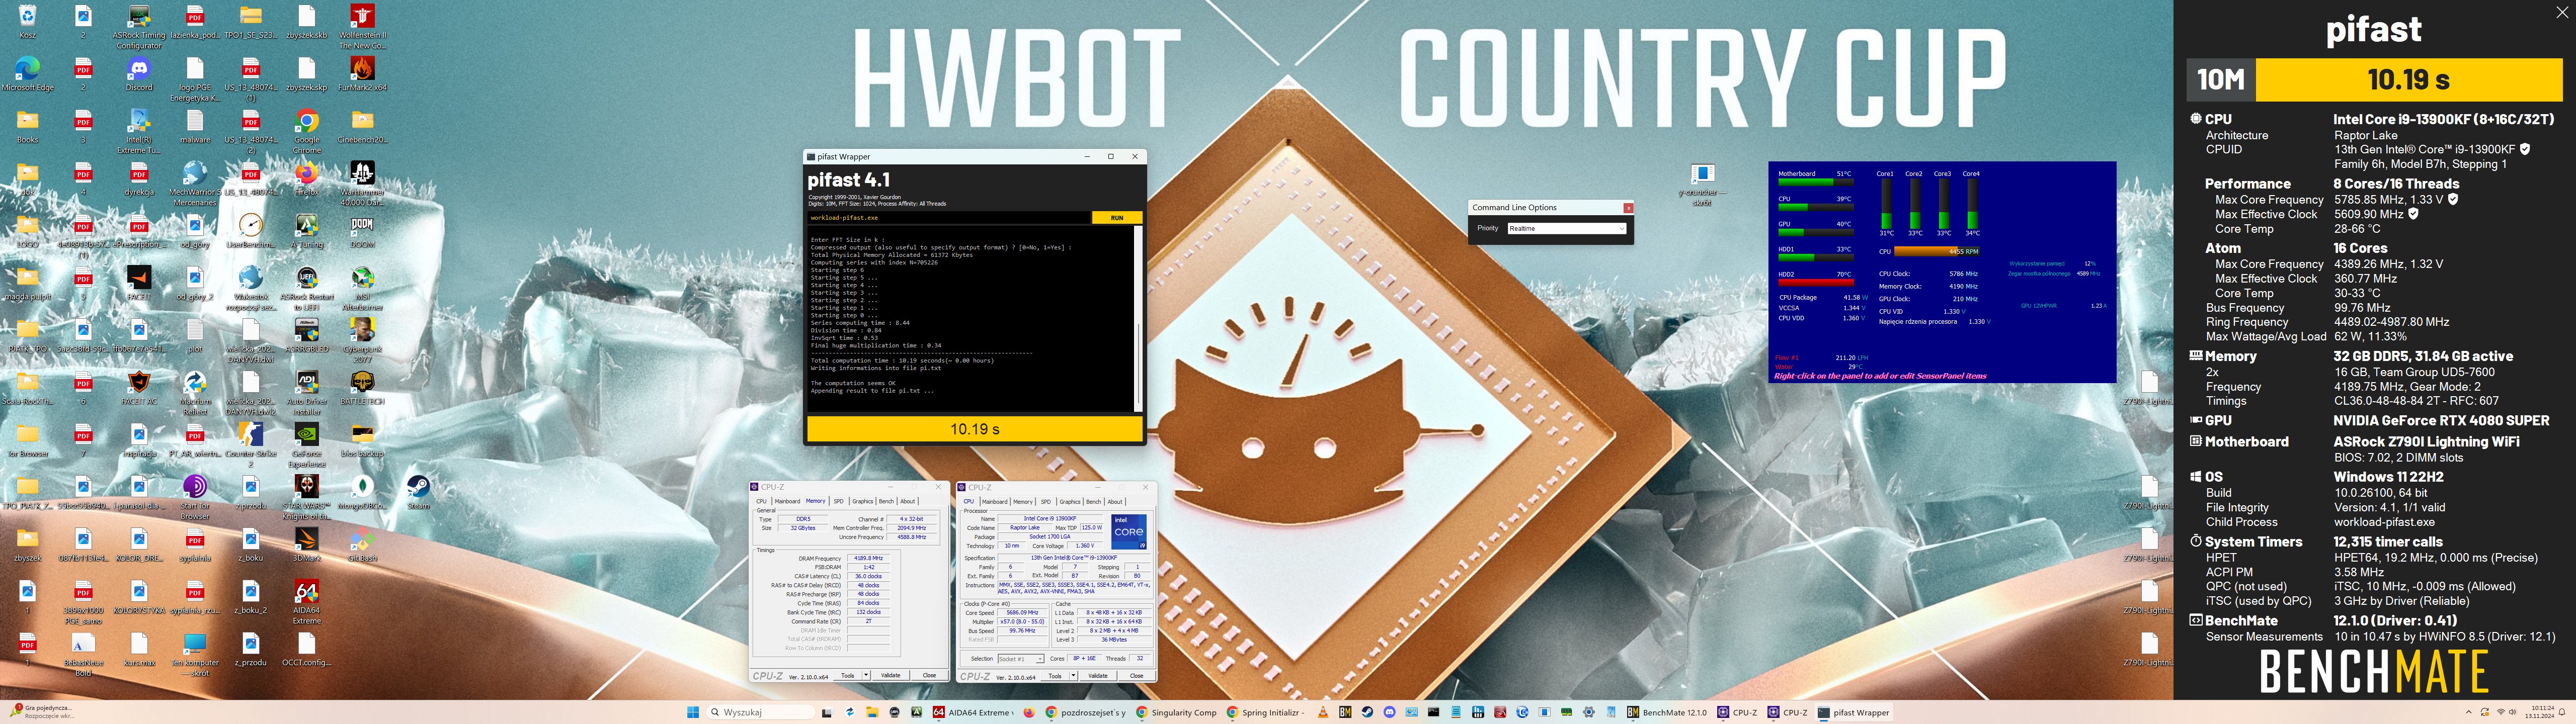This screenshot has width=2576, height=724.
Task: Switch to BenchMate 12.1.0 taskbar button
Action: 1667,712
